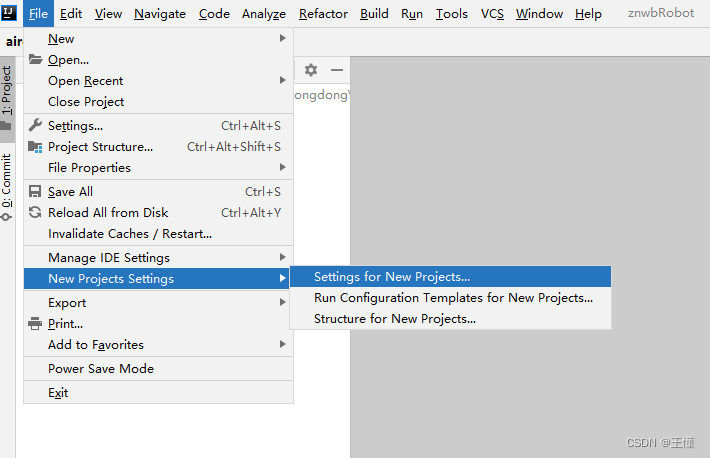
Task: Open the Refactor menu
Action: pos(323,14)
